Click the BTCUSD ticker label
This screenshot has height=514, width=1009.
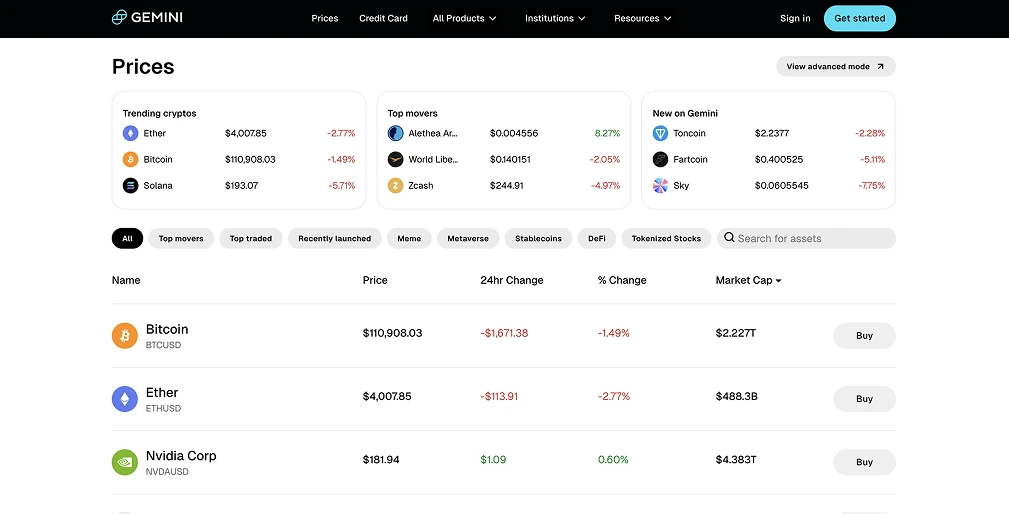tap(163, 345)
